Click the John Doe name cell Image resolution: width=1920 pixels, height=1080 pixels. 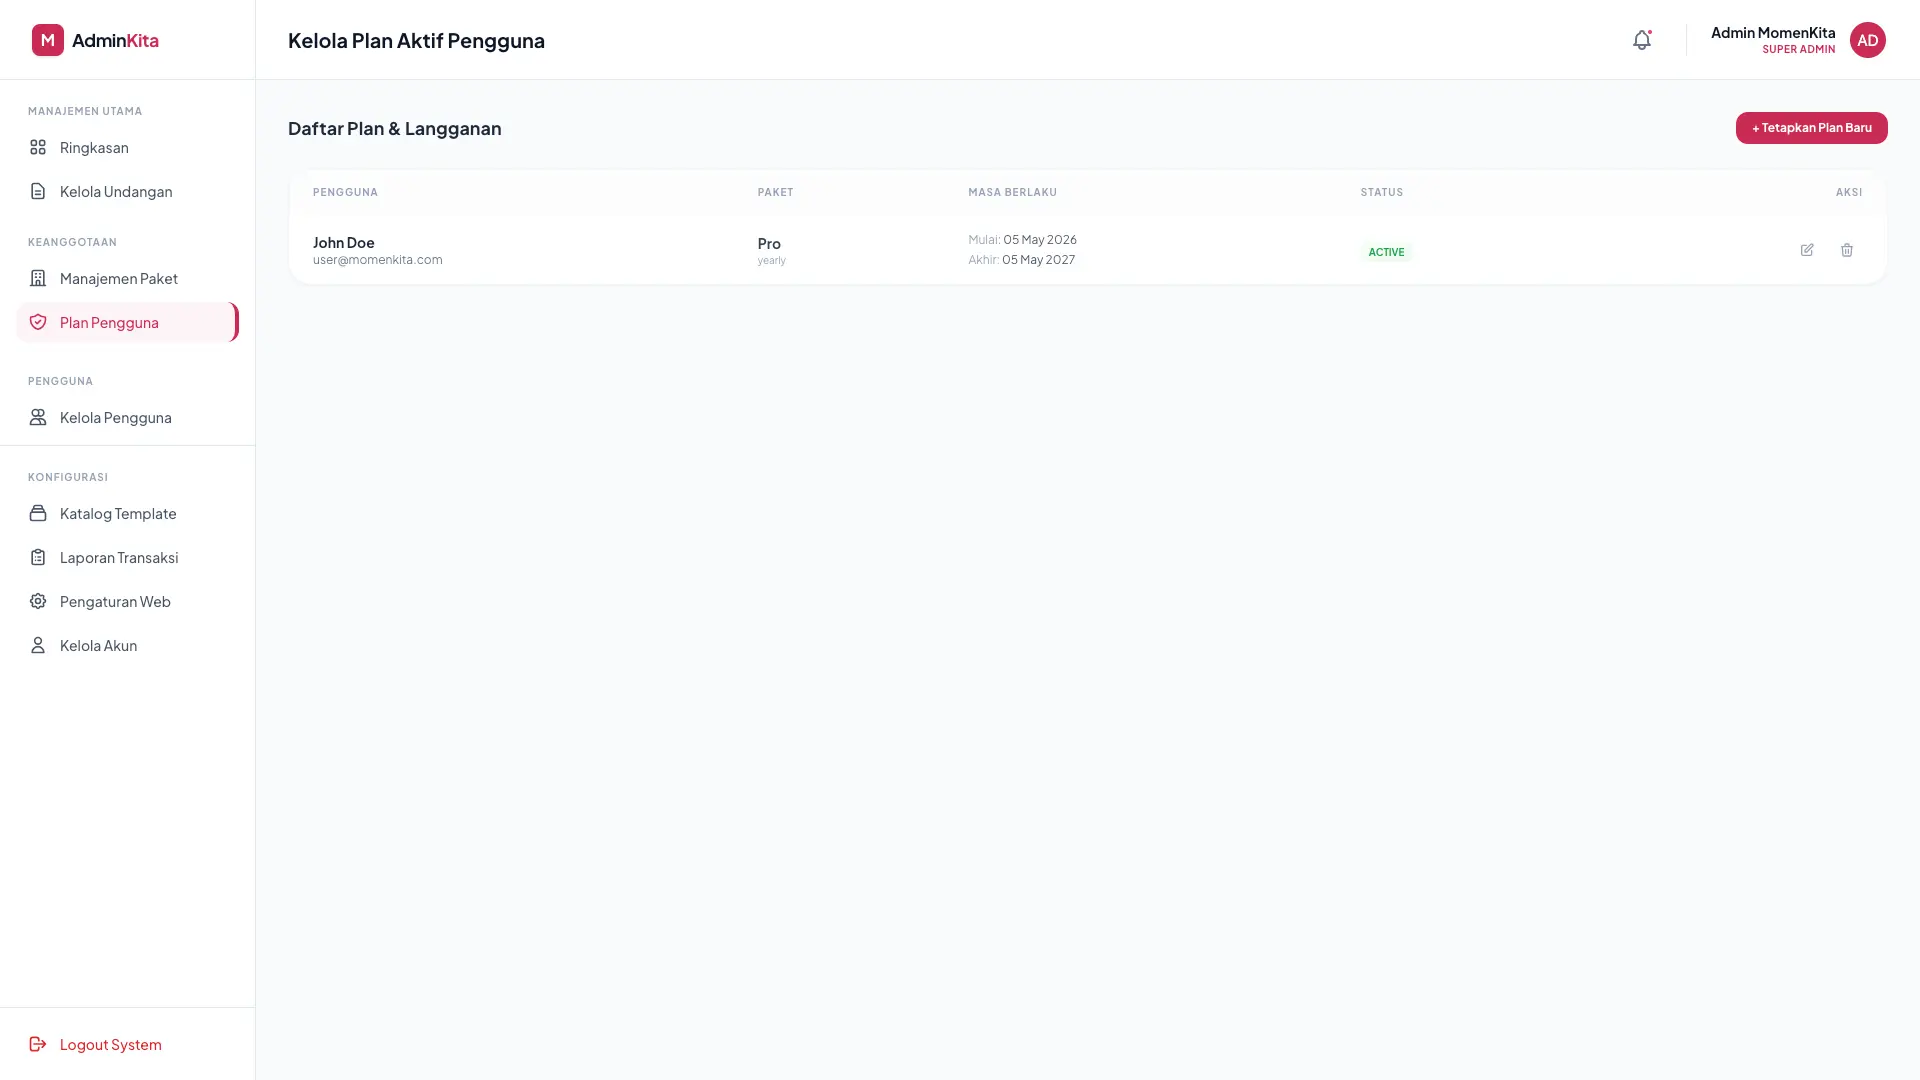click(344, 242)
